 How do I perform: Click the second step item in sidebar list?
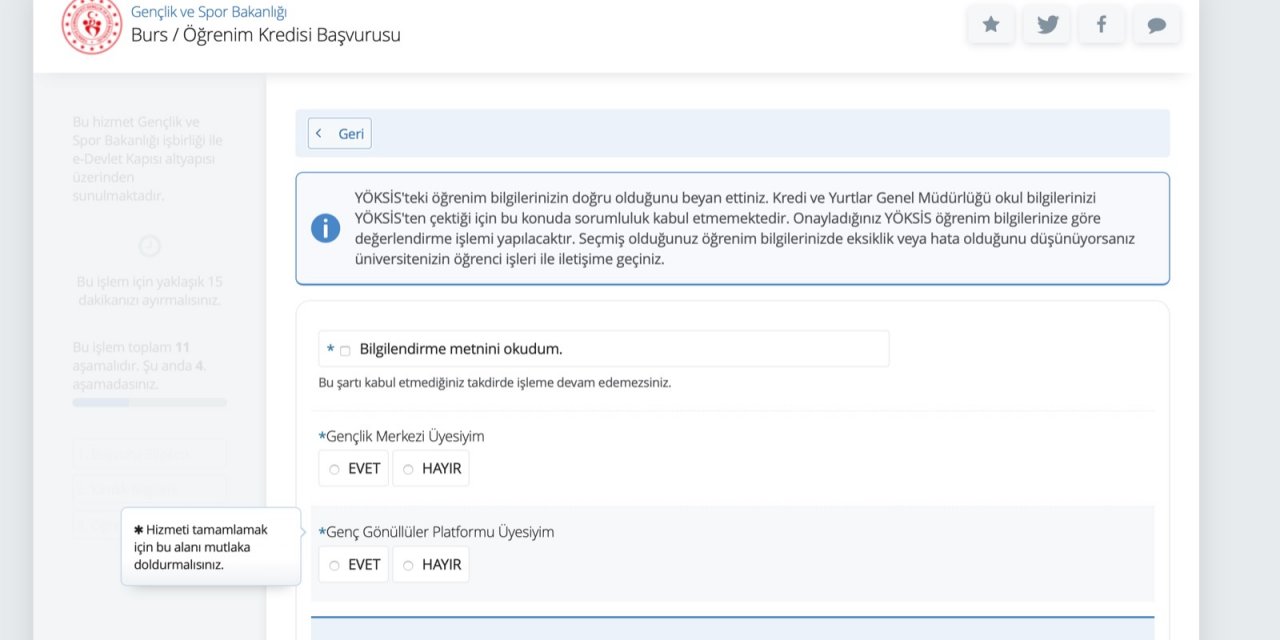[149, 489]
